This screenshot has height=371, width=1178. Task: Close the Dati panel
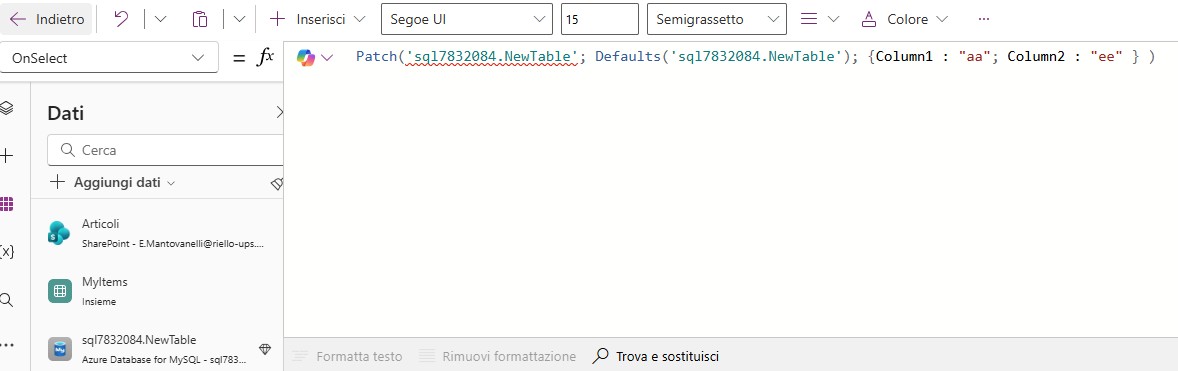click(279, 113)
